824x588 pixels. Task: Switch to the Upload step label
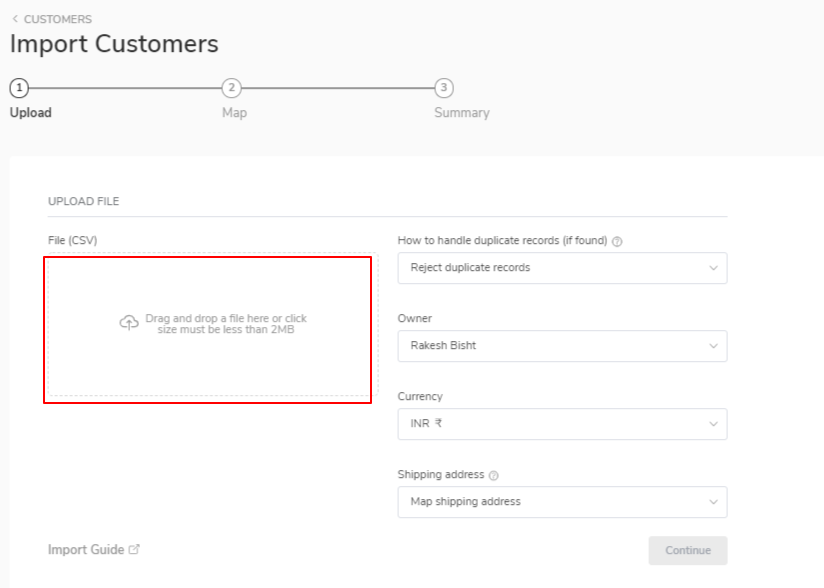30,113
